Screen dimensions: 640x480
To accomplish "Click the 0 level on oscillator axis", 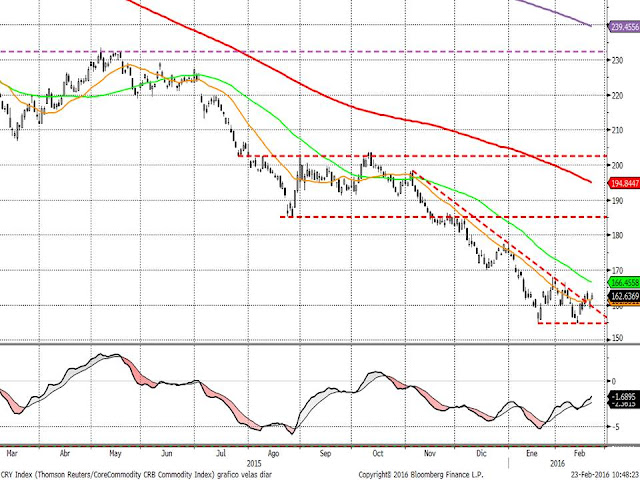I will 613,381.
